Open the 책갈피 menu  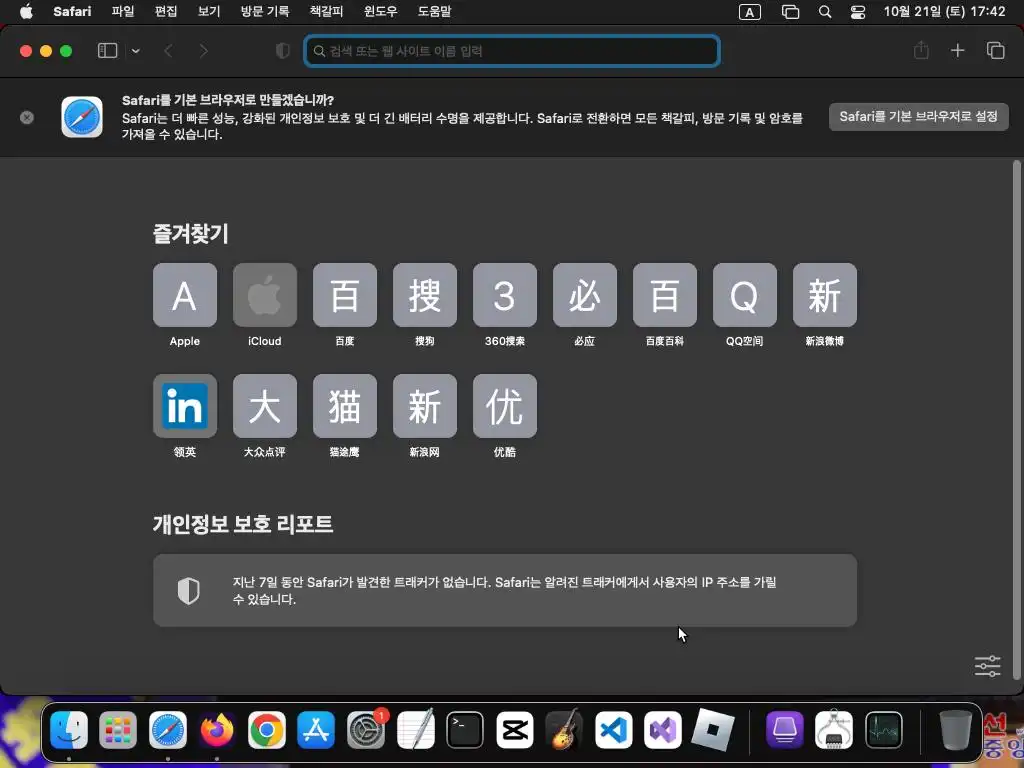pyautogui.click(x=326, y=11)
